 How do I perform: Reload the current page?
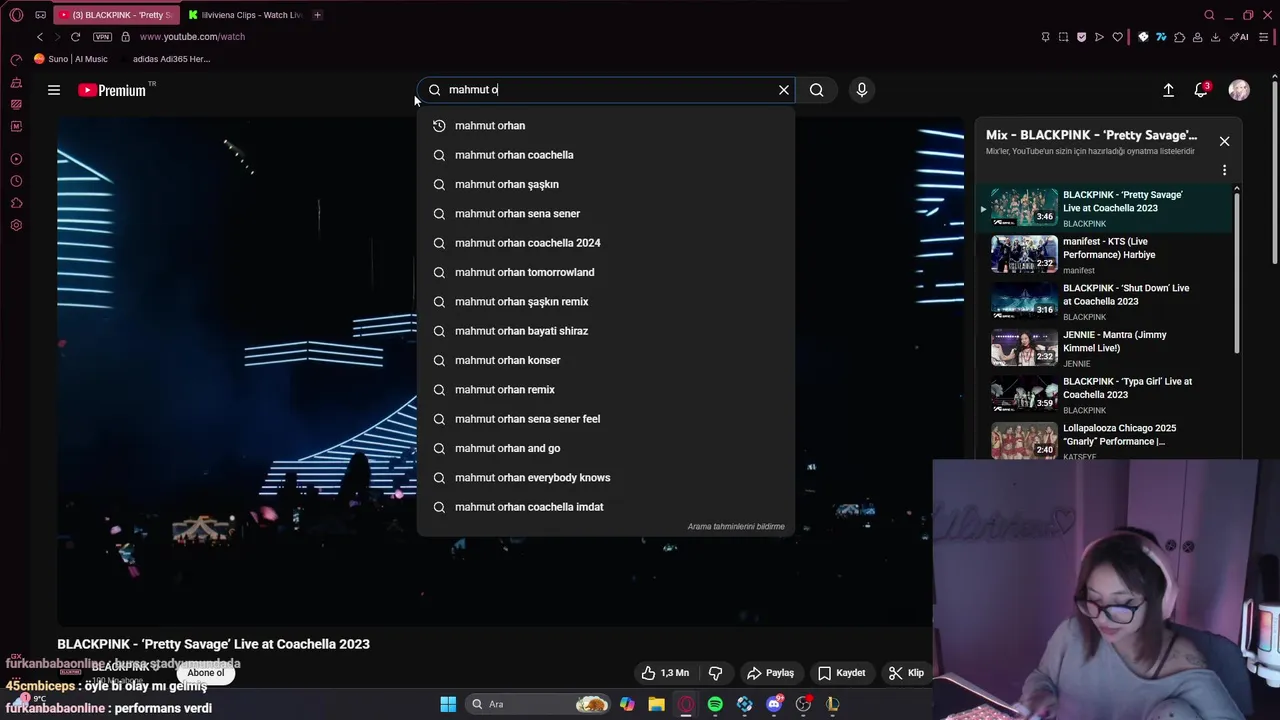[x=75, y=37]
